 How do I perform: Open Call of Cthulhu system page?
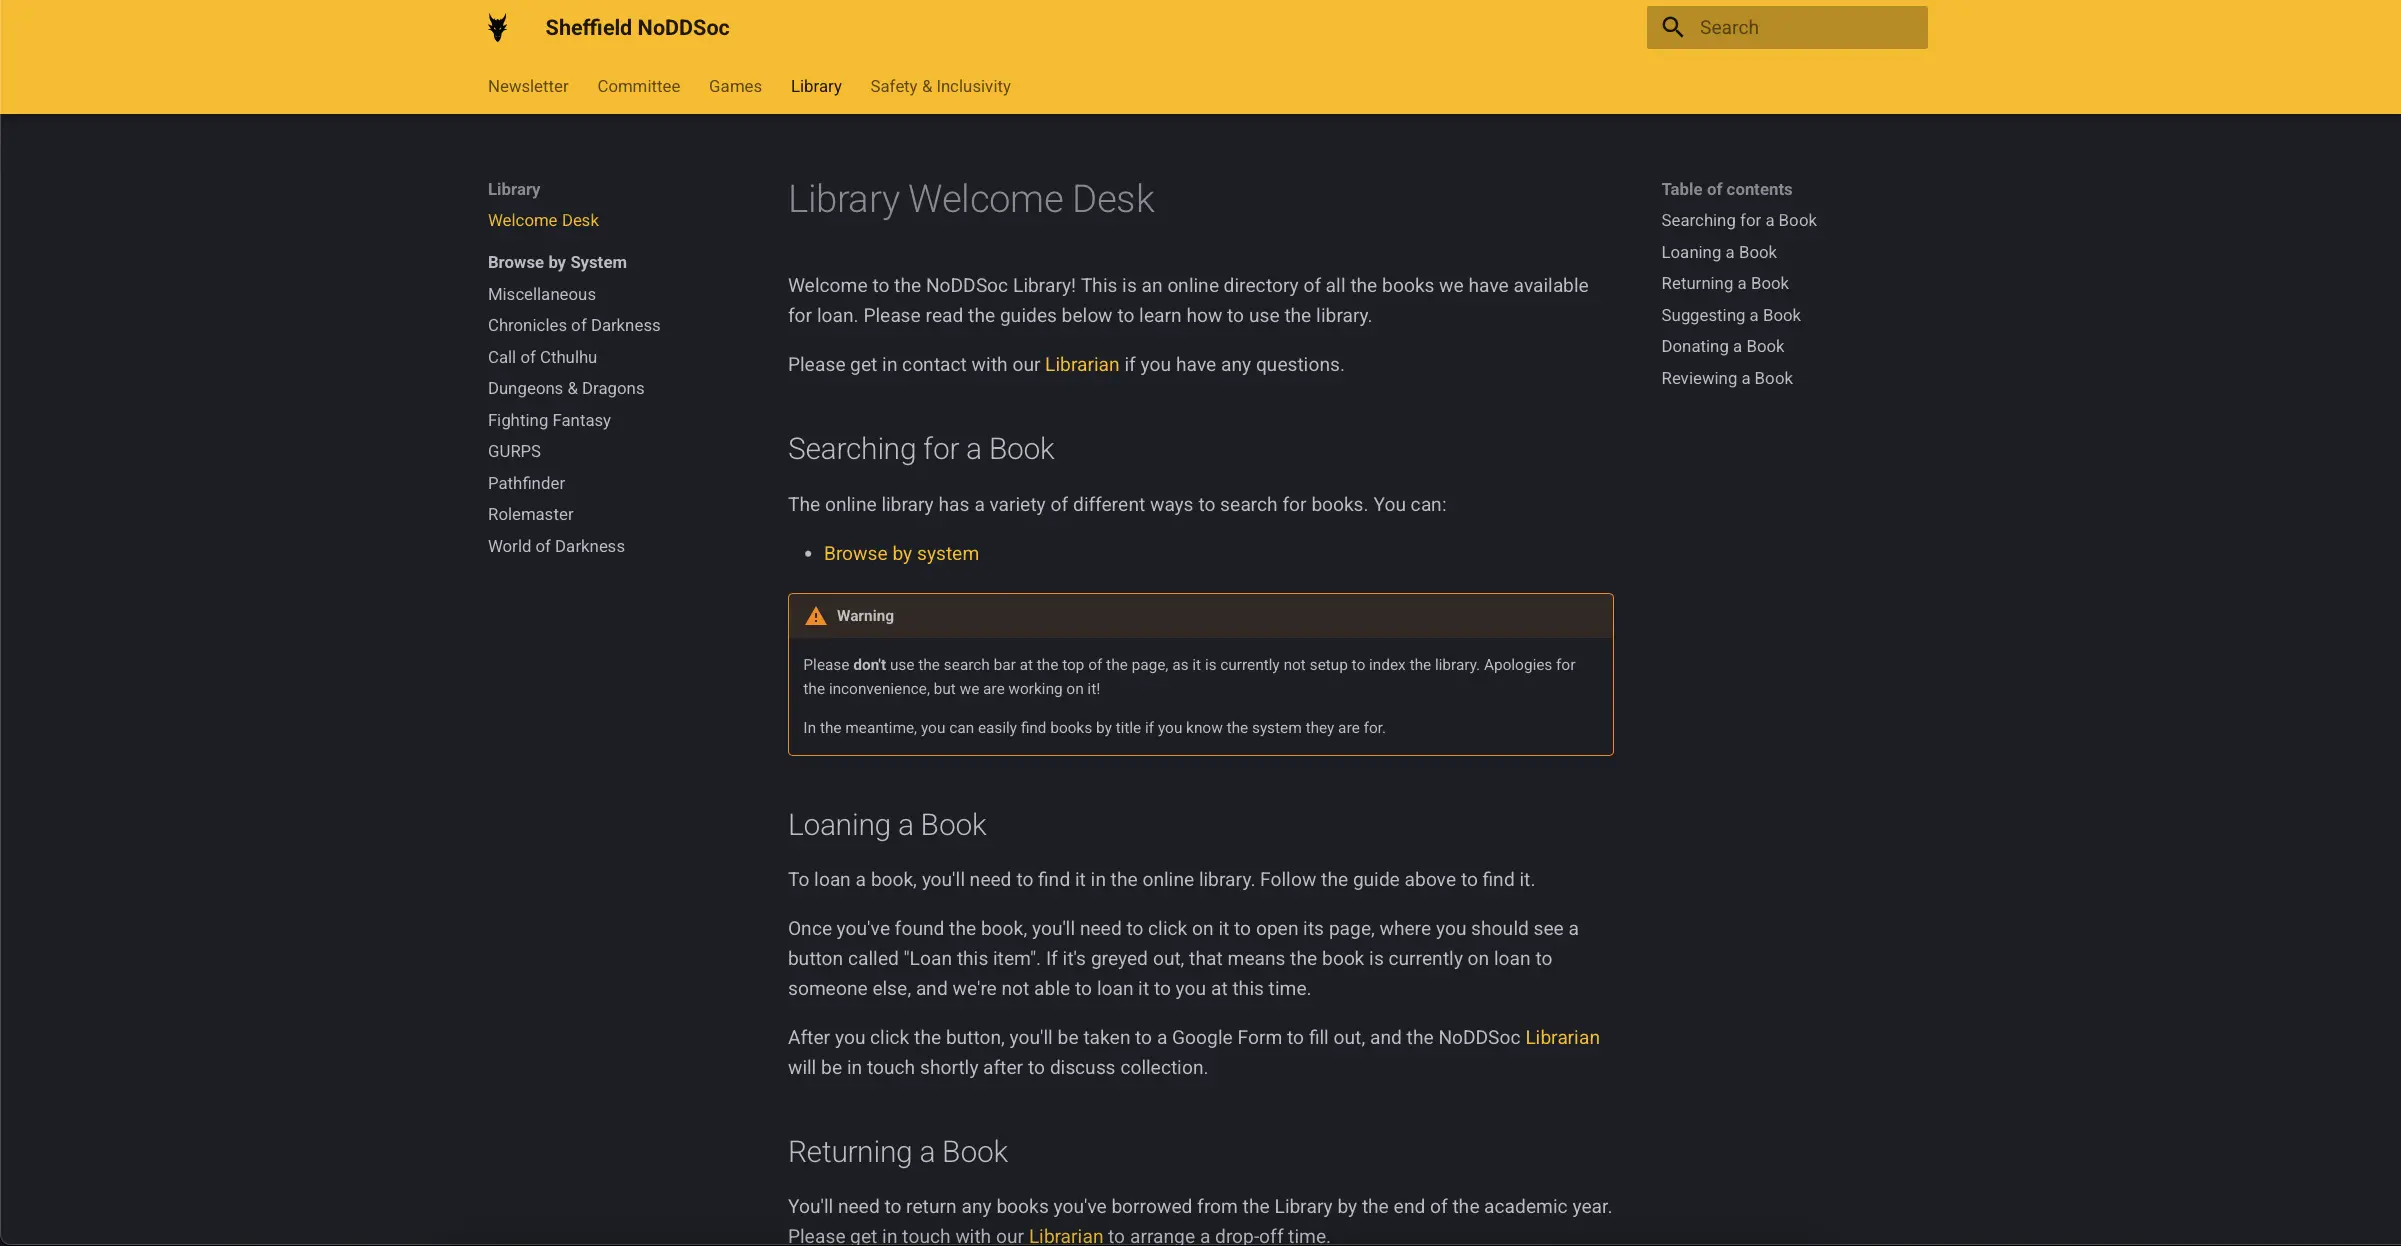pos(542,357)
